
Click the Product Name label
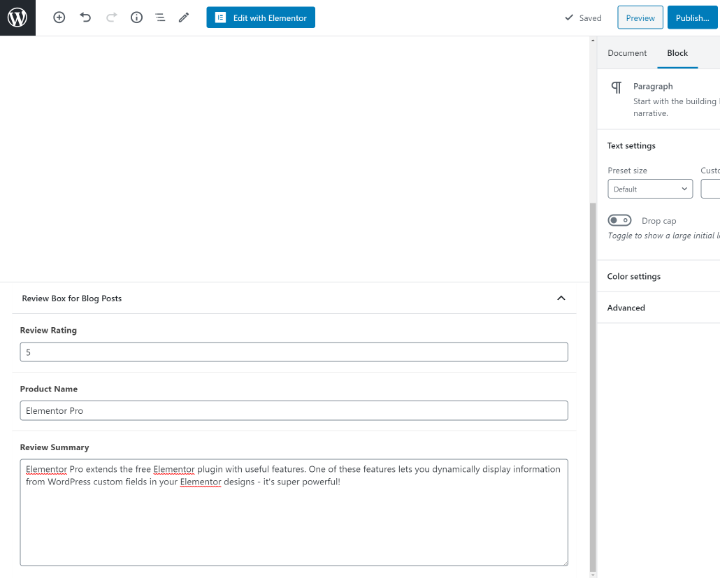click(49, 389)
